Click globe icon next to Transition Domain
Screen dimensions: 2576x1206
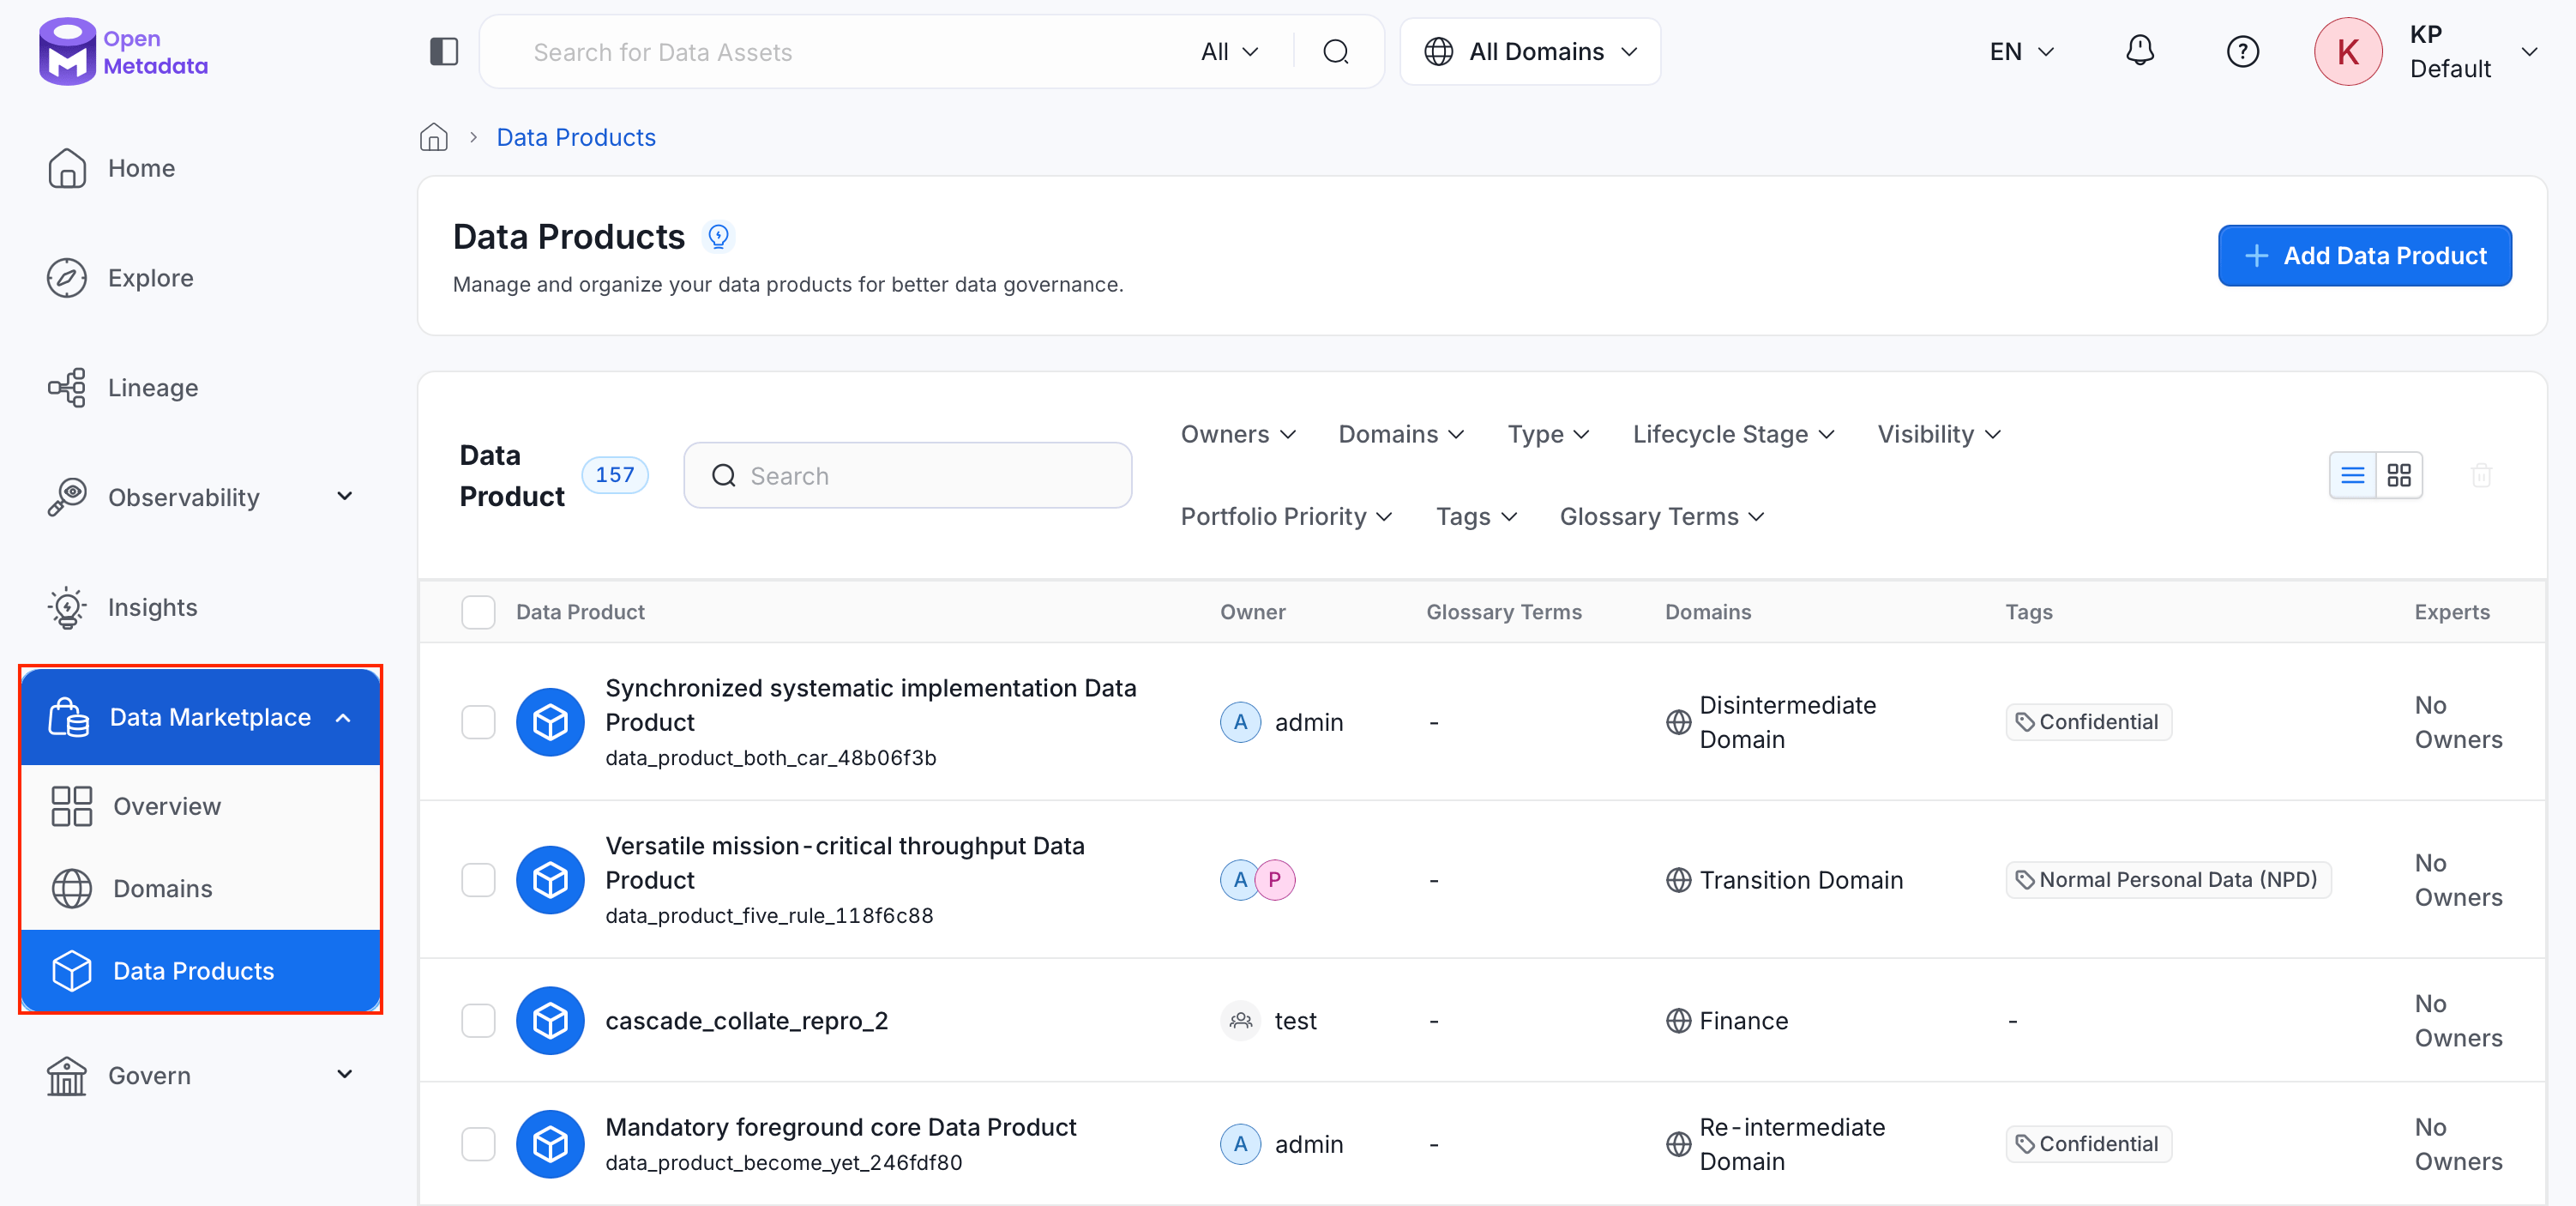click(x=1678, y=880)
